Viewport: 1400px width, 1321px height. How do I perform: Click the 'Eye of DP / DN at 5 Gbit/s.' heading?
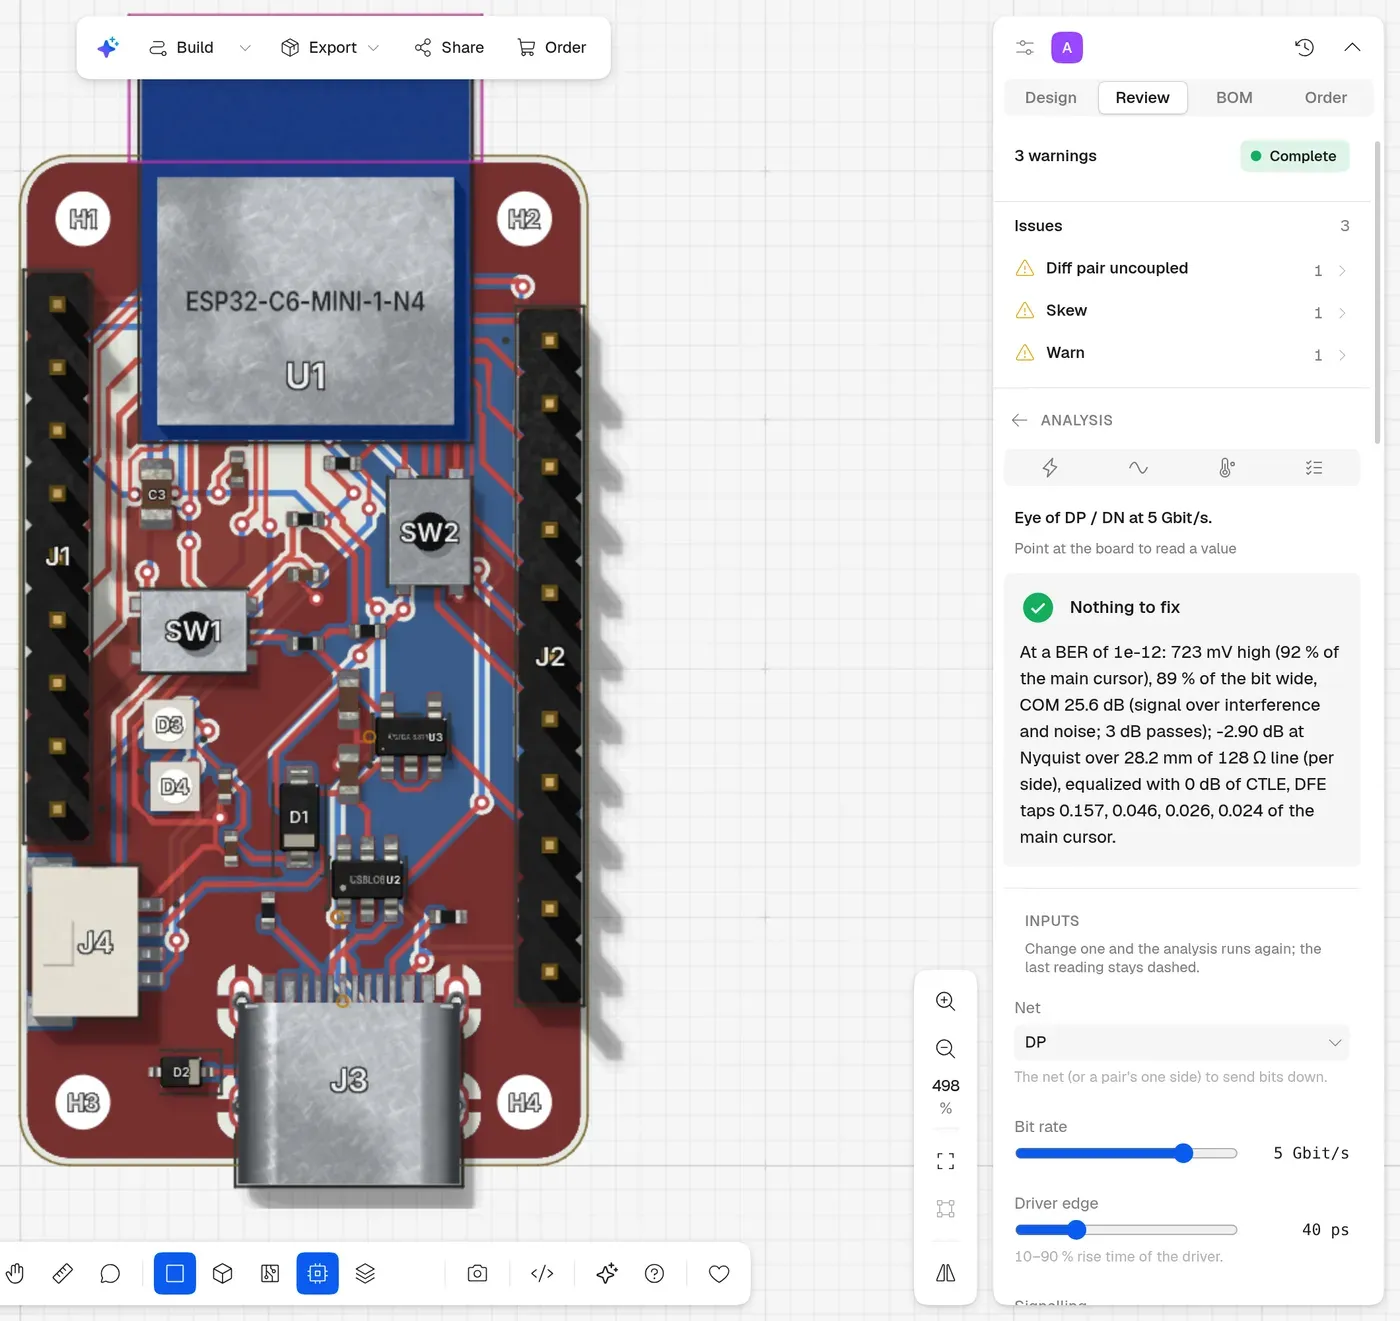(1113, 518)
